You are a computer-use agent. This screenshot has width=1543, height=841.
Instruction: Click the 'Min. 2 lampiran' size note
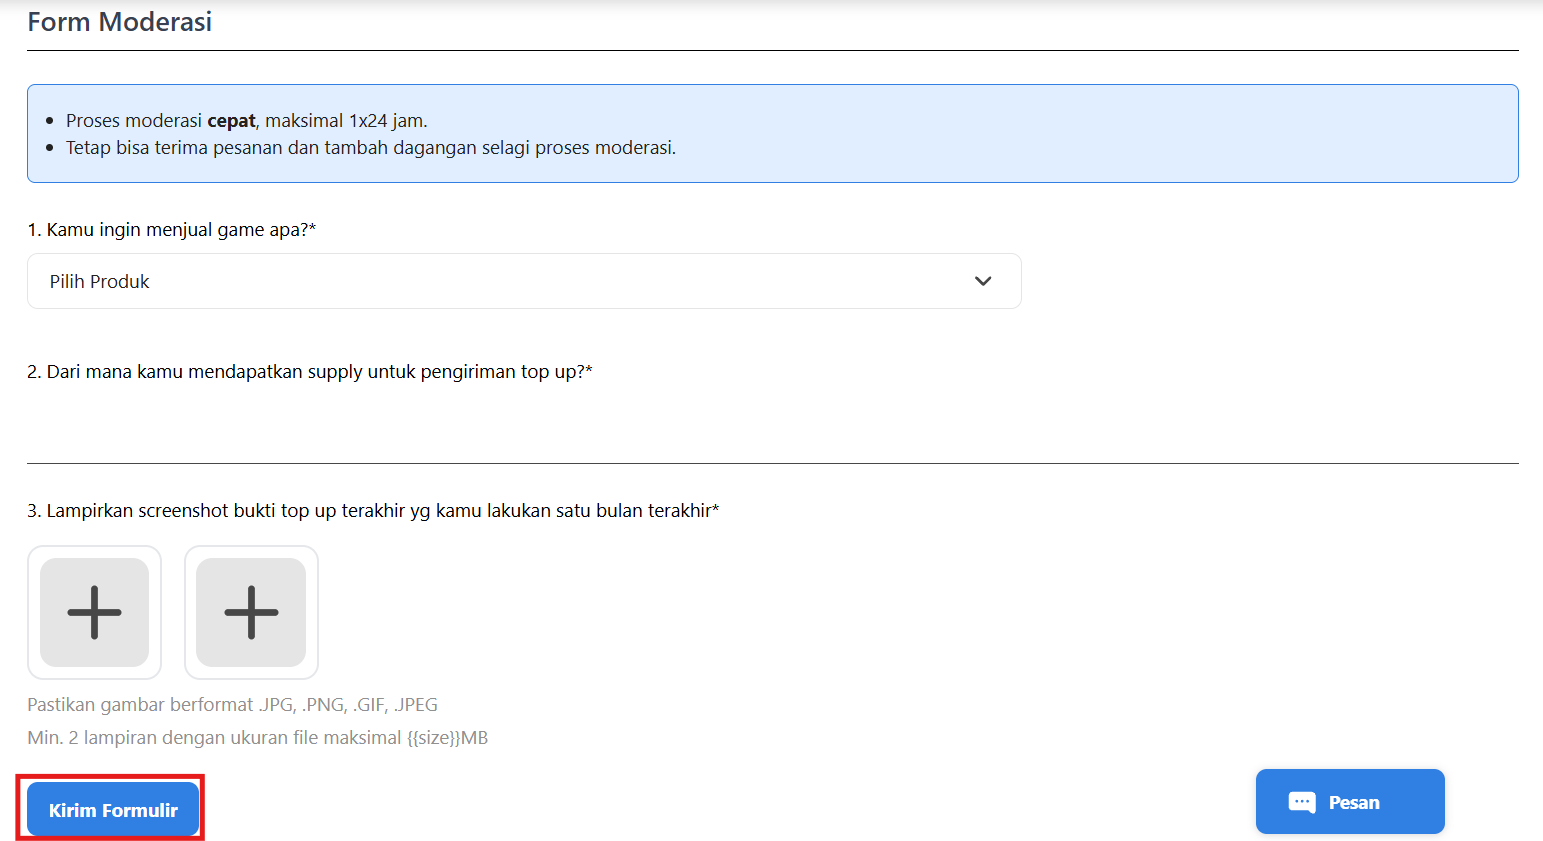pyautogui.click(x=215, y=738)
